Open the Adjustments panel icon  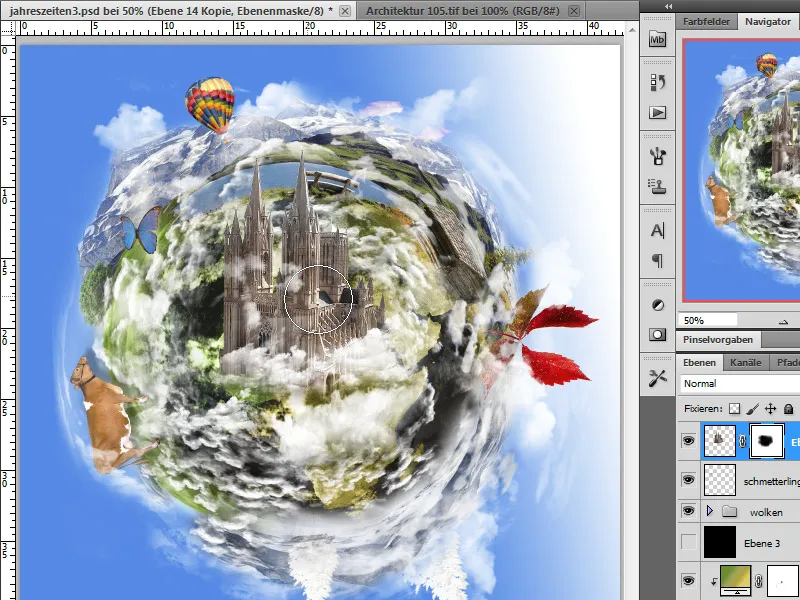click(657, 305)
